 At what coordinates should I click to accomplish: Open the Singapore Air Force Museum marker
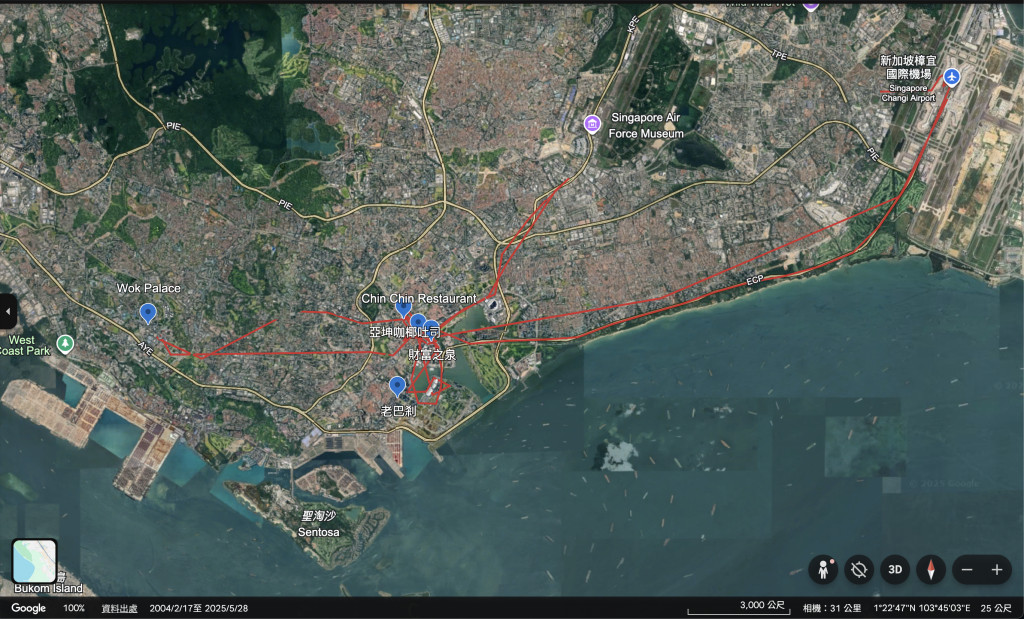point(593,123)
